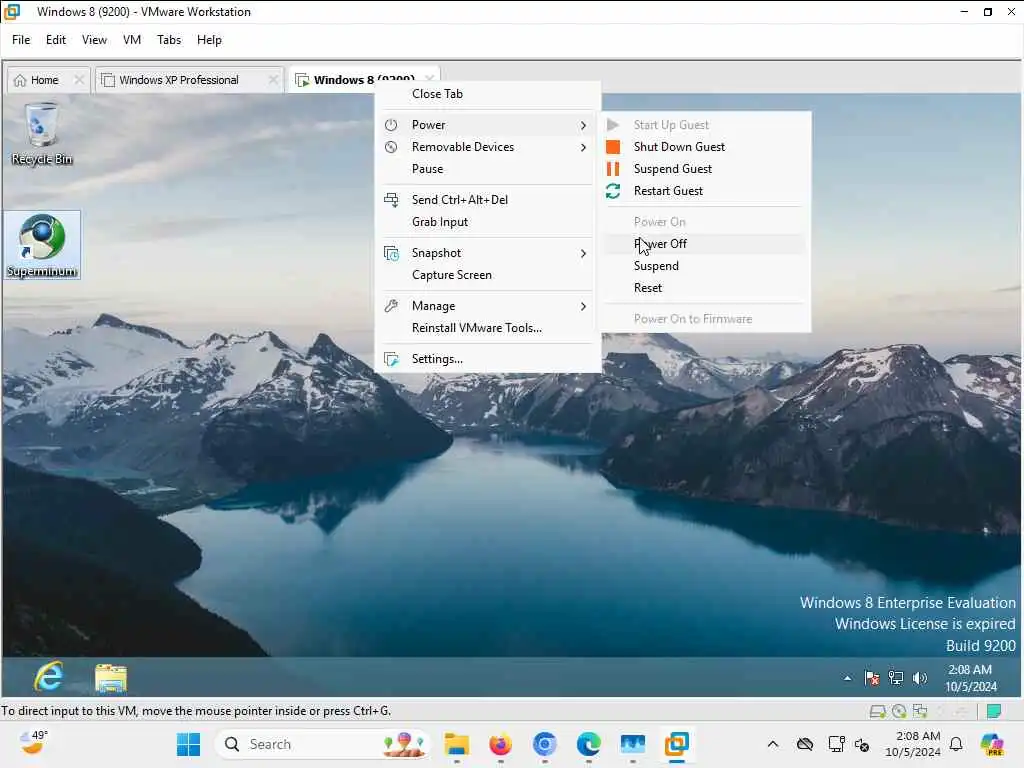Image resolution: width=1024 pixels, height=768 pixels.
Task: Click the VMware Workstation title bar logo
Action: [12, 11]
